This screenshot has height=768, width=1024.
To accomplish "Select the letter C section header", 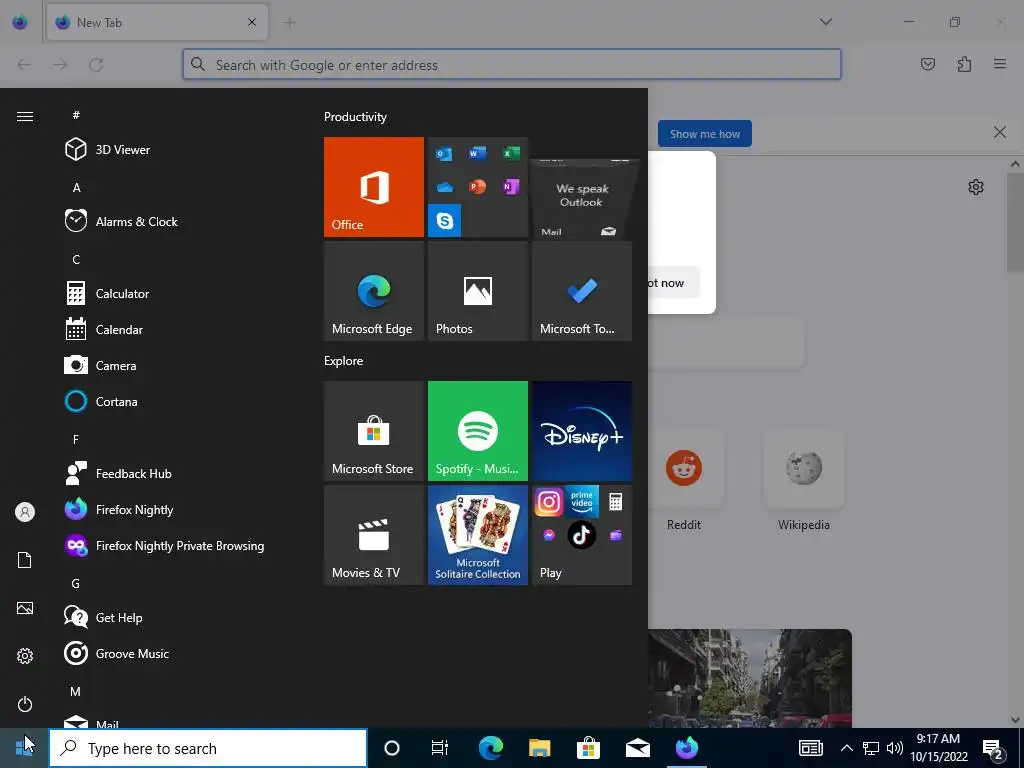I will tap(76, 259).
